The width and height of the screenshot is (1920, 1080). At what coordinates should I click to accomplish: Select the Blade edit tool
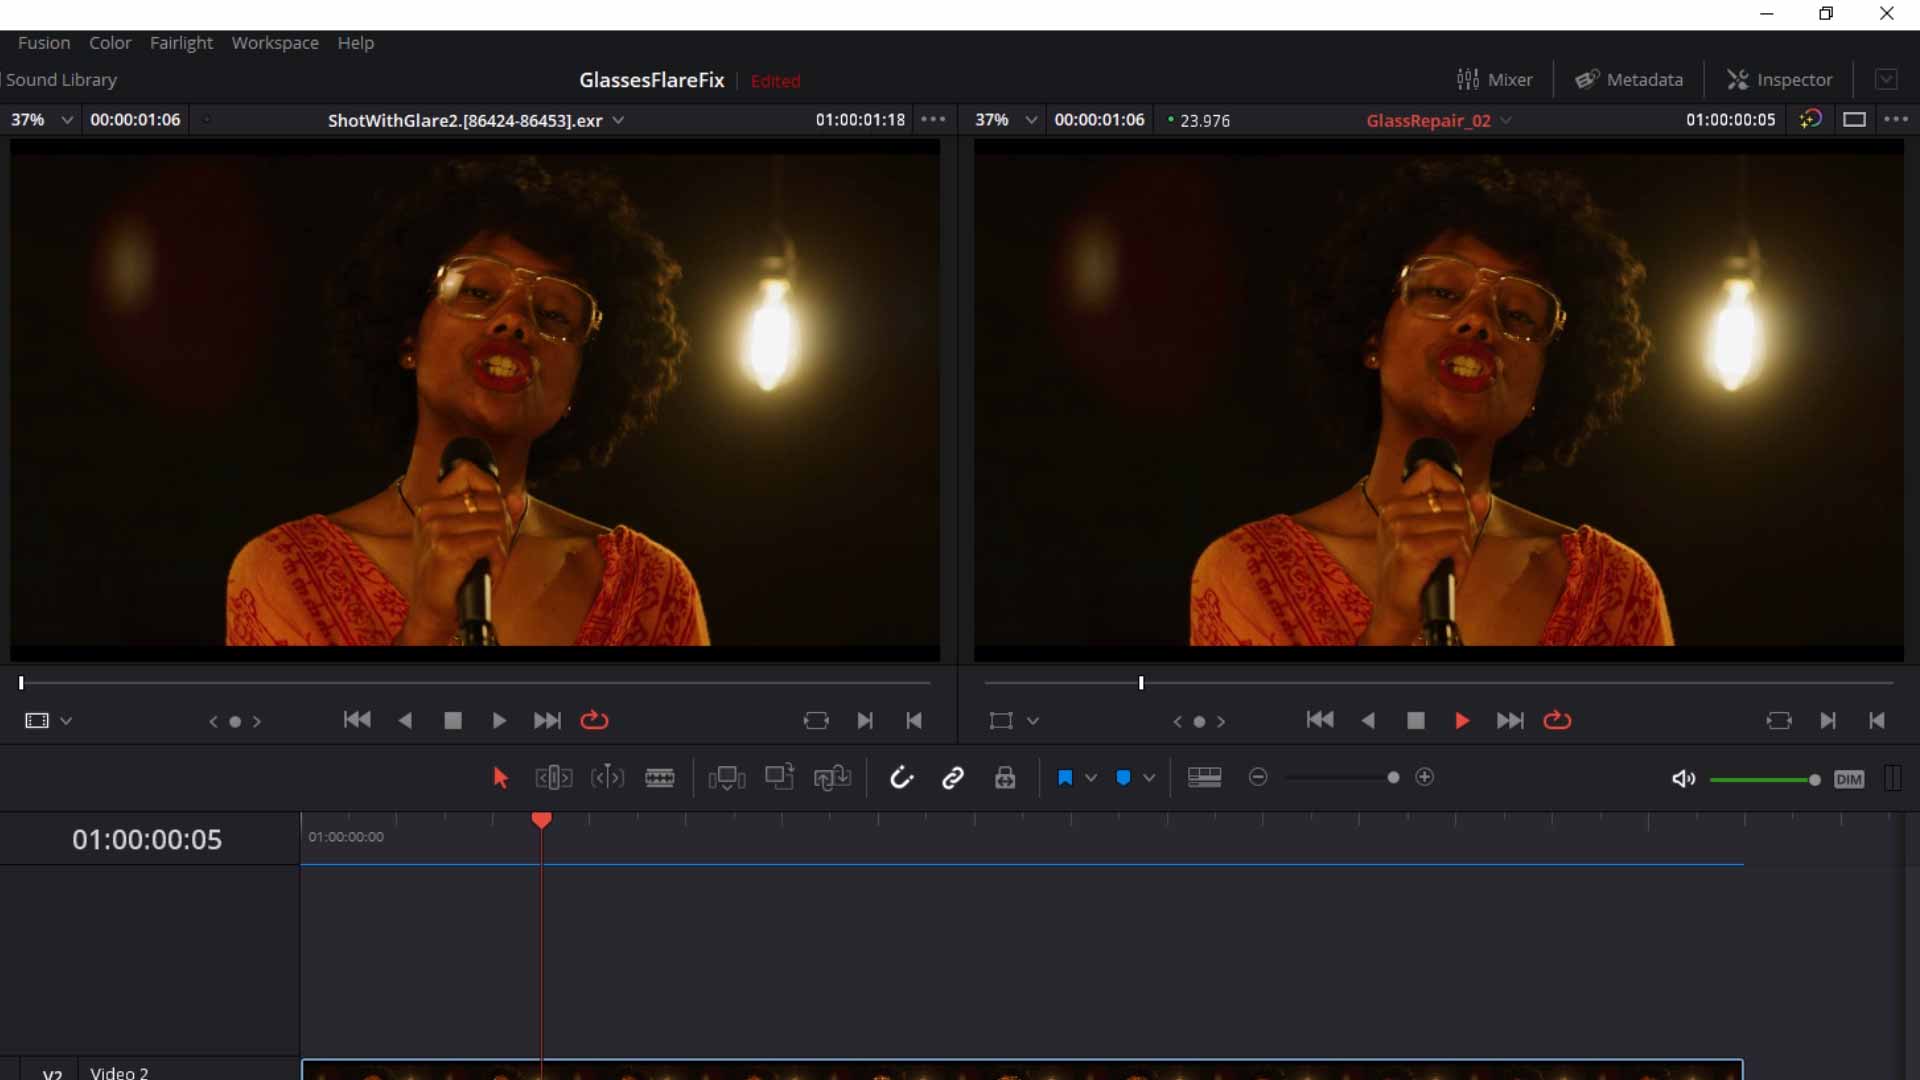(x=660, y=778)
